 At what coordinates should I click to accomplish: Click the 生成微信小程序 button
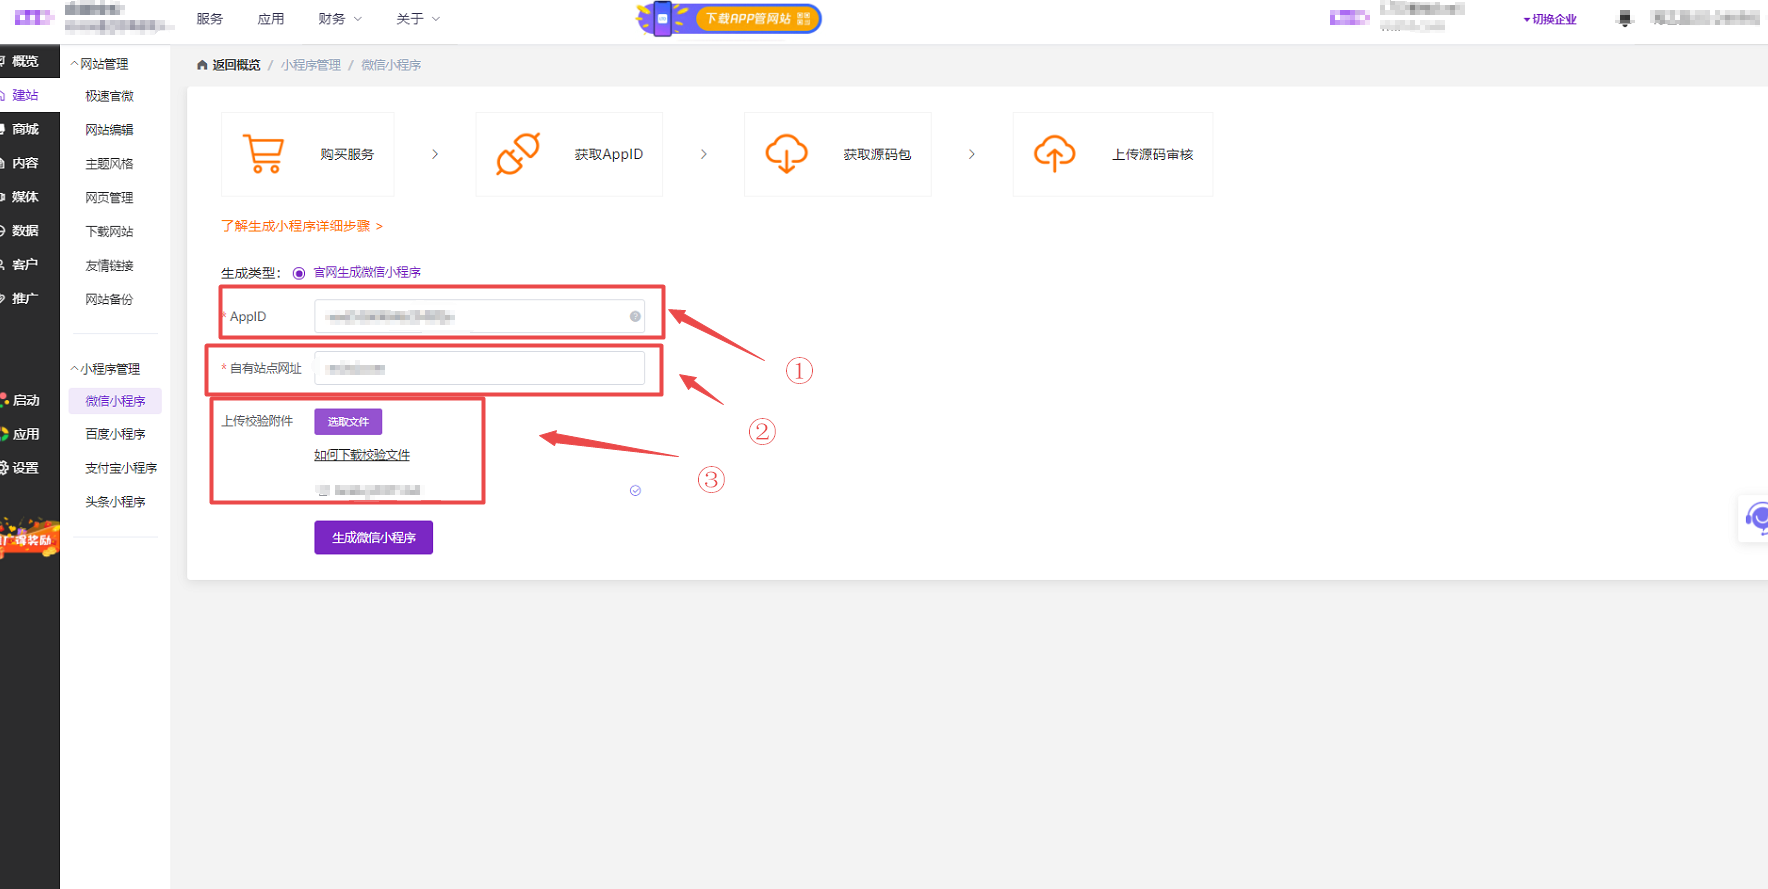[373, 538]
